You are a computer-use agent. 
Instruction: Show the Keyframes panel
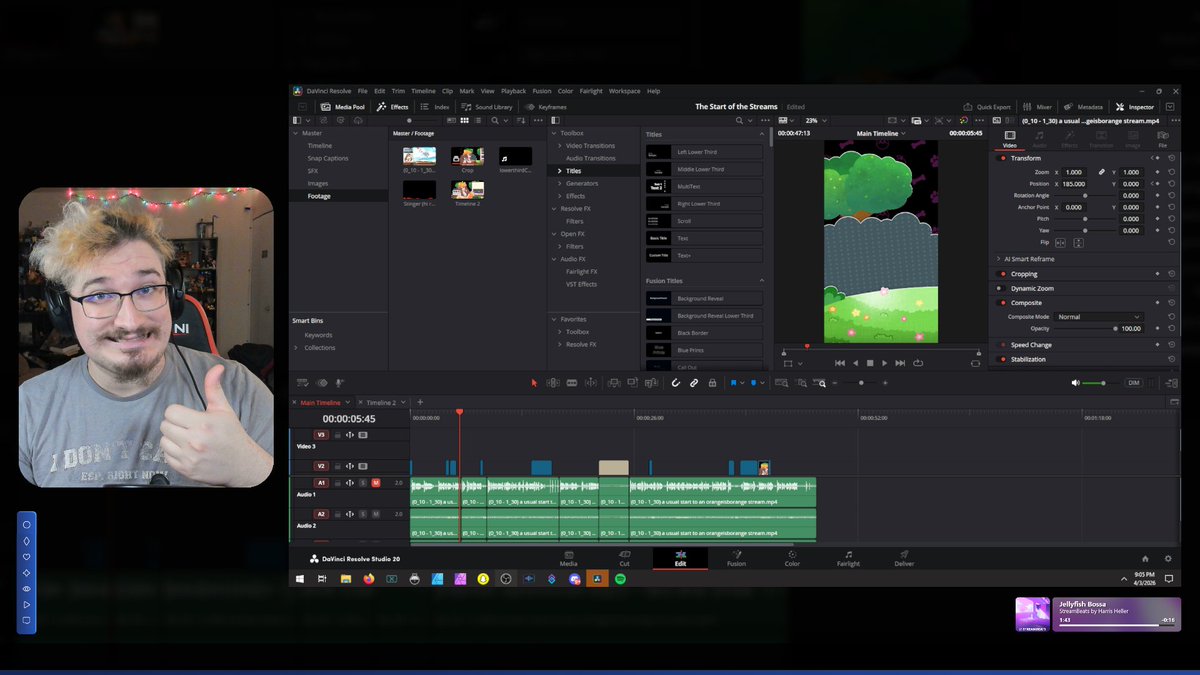pyautogui.click(x=546, y=107)
